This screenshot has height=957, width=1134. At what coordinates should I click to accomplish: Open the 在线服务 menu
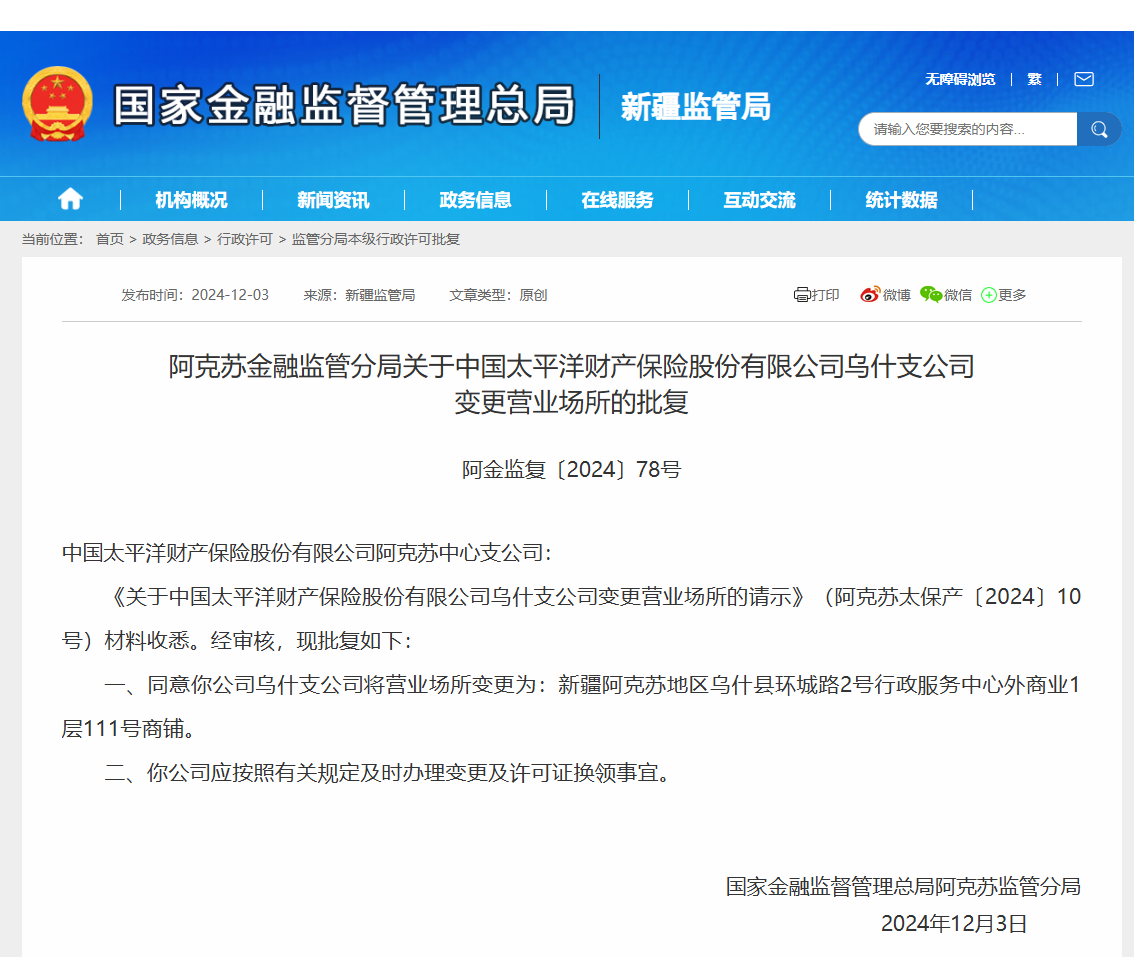tap(617, 200)
